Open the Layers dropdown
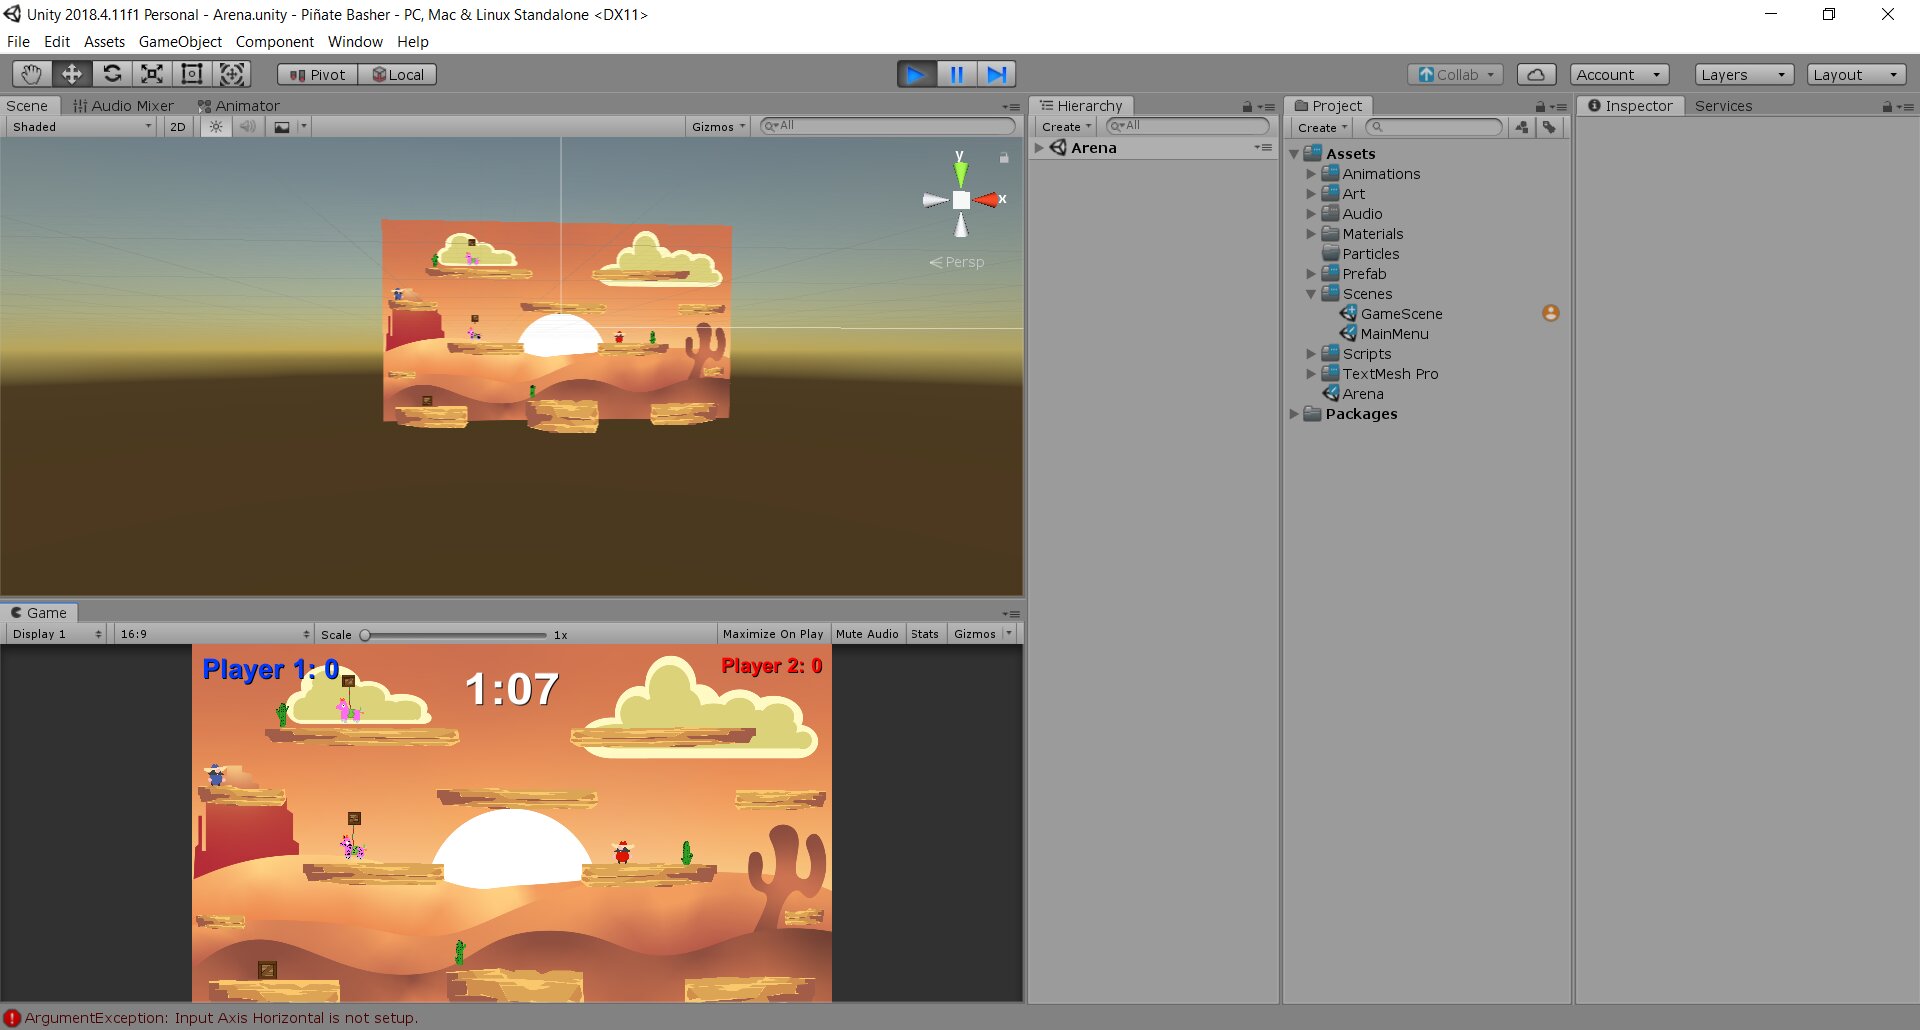Screen dimensions: 1920x1030 [1743, 75]
